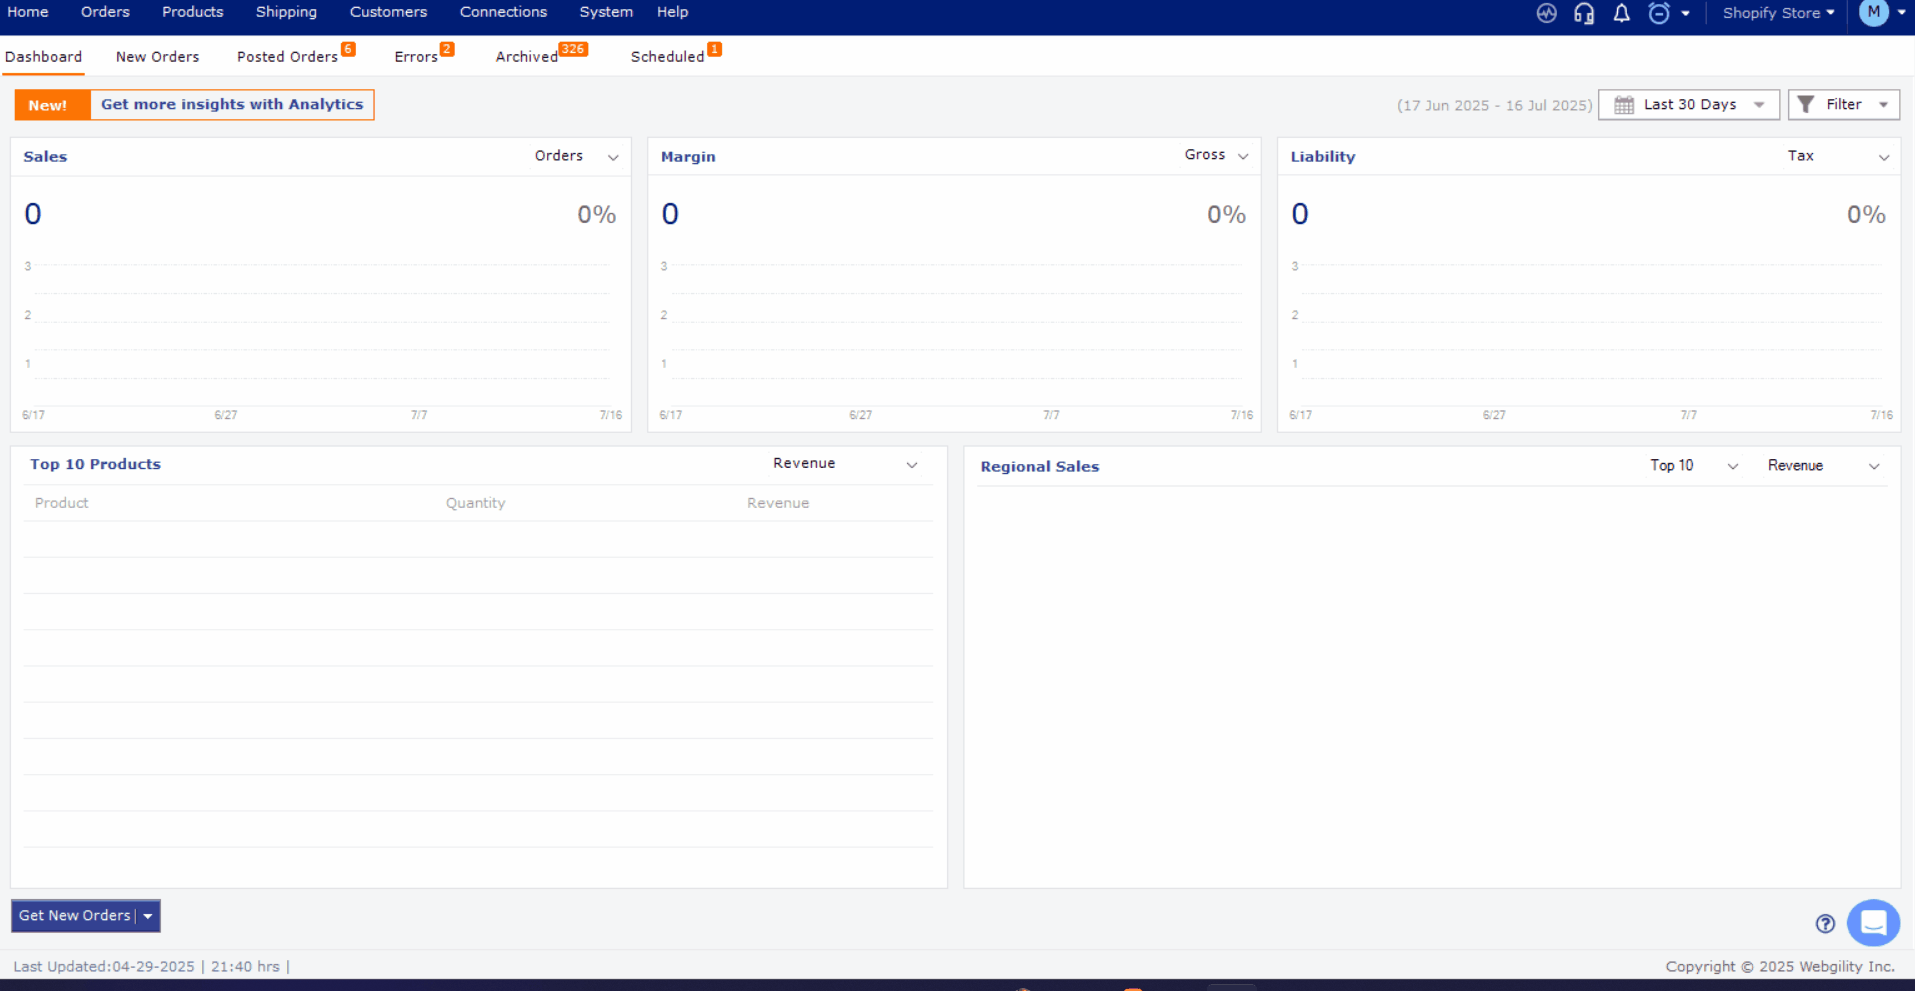Click the Filter funnel icon
This screenshot has height=991, width=1915.
coord(1804,104)
